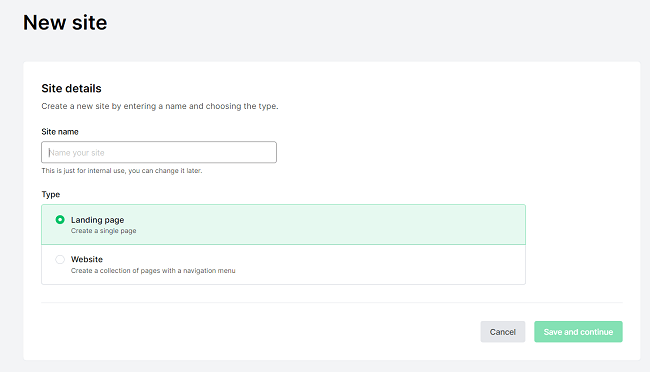Click the Cancel button
The height and width of the screenshot is (372, 650).
coord(502,332)
